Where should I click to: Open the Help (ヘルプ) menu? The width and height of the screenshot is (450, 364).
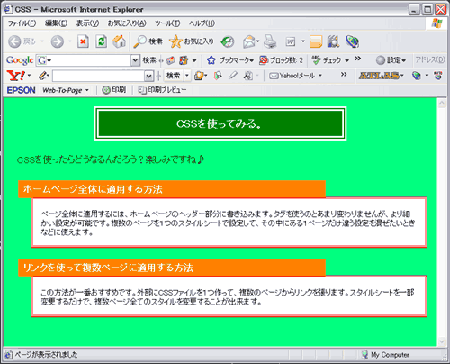pos(202,23)
